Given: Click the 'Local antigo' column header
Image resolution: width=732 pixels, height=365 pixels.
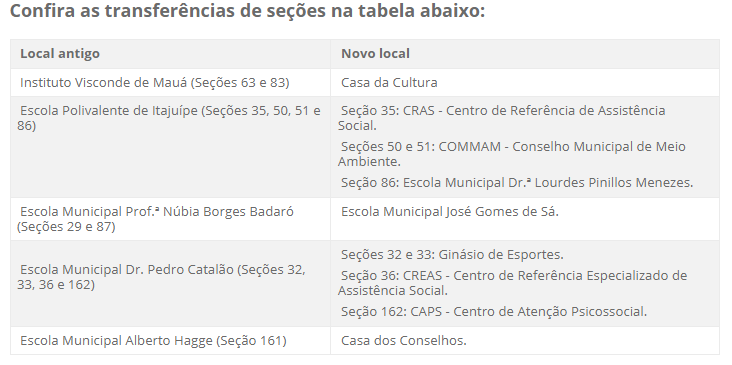Looking at the screenshot, I should pos(170,54).
